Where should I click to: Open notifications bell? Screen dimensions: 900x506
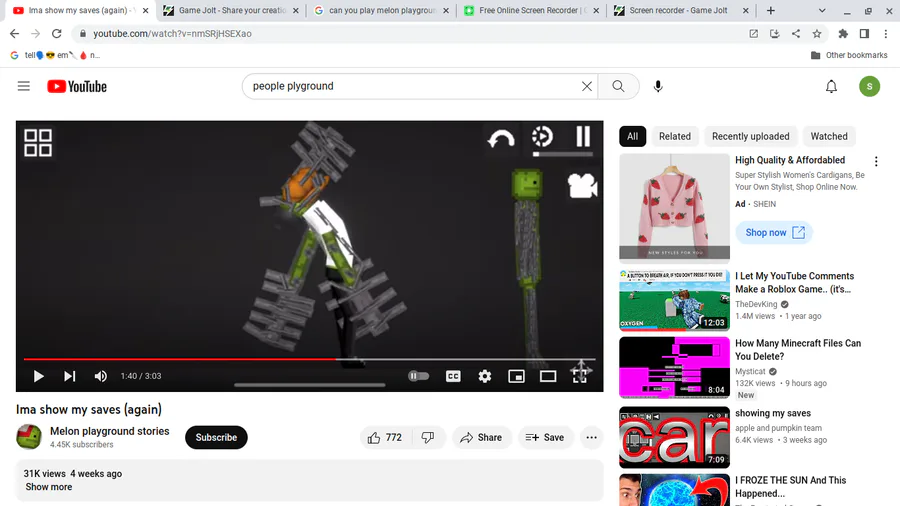(x=831, y=86)
